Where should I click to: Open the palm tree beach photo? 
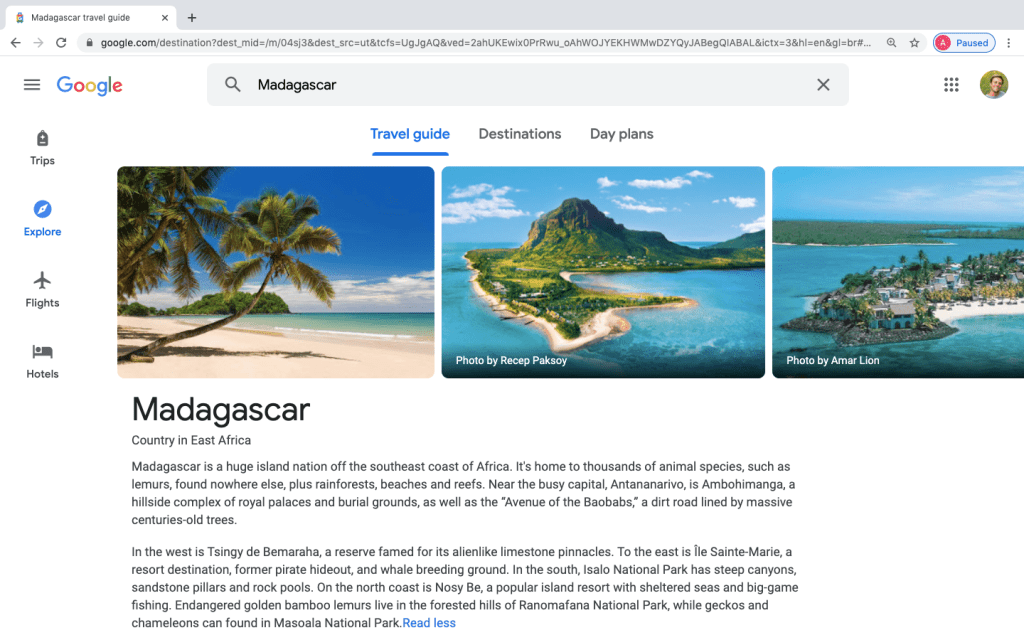276,272
